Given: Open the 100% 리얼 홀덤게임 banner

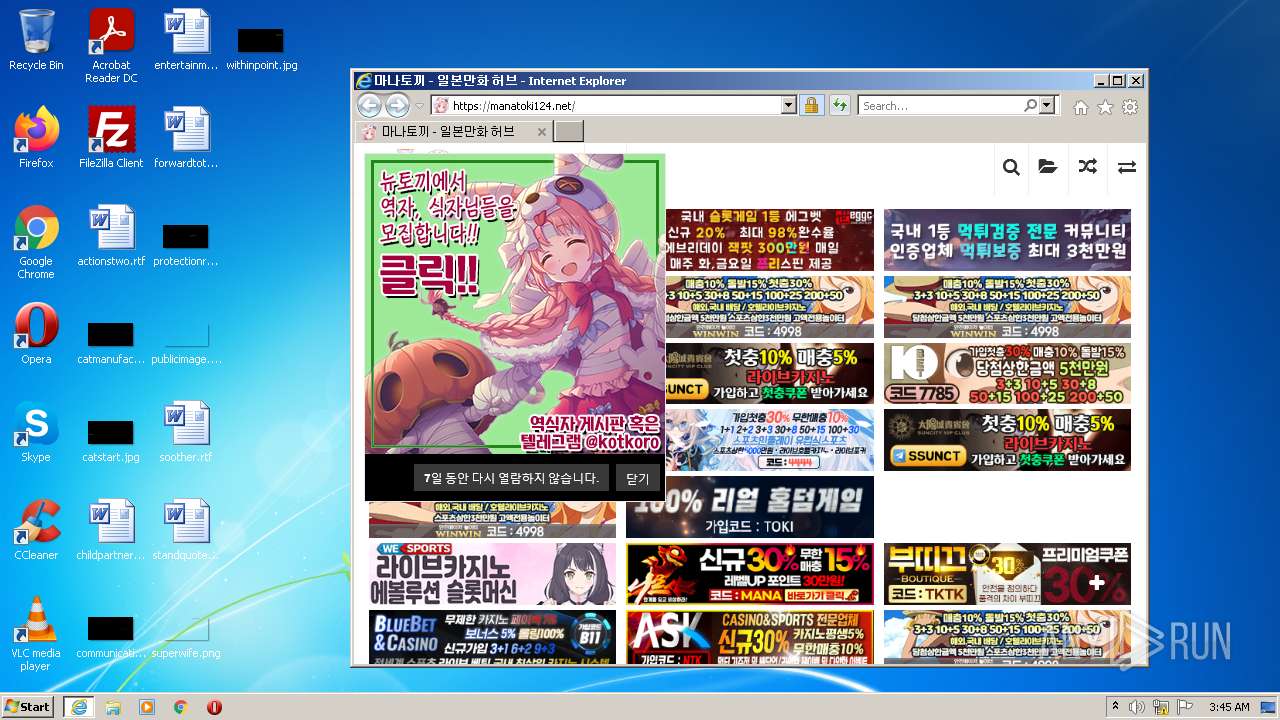Looking at the screenshot, I should (x=750, y=507).
